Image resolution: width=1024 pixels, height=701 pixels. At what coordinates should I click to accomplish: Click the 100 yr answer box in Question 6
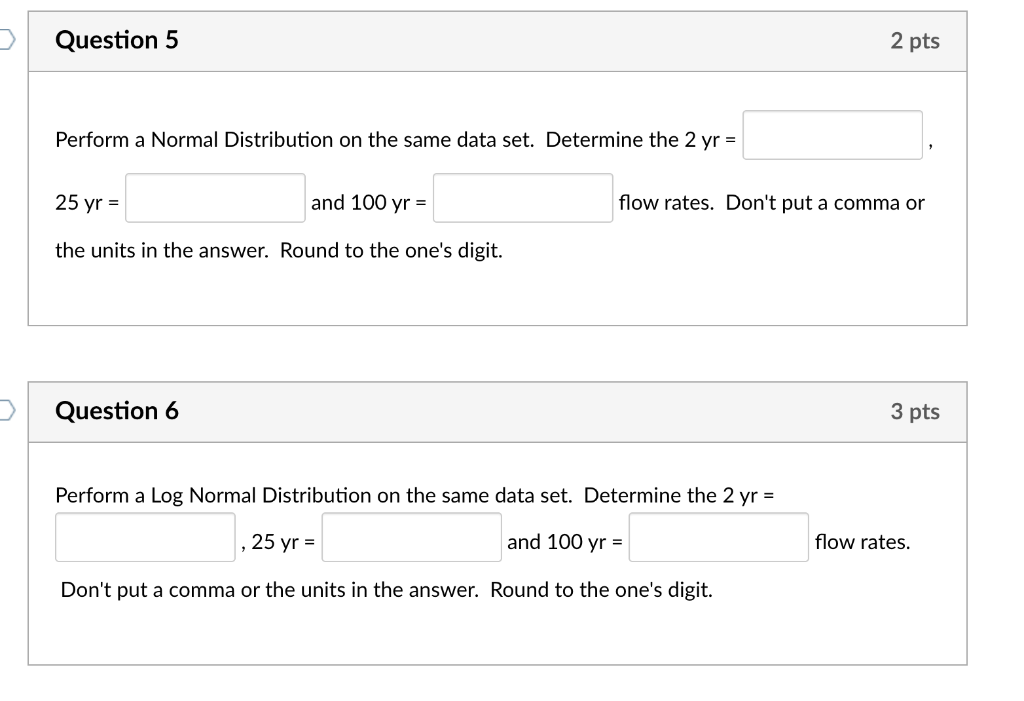(717, 537)
